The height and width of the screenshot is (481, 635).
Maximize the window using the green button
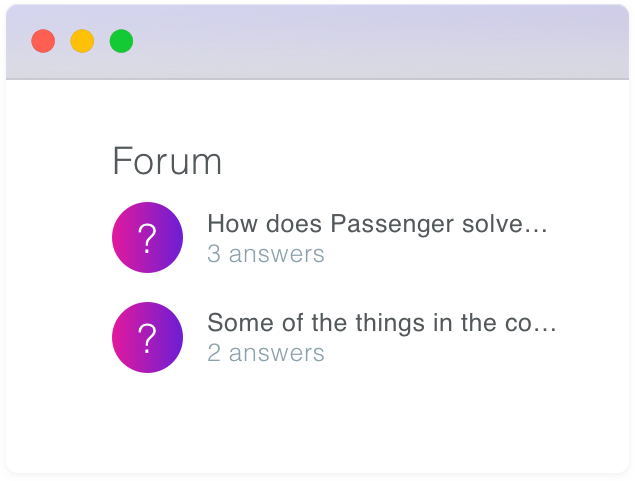point(121,41)
